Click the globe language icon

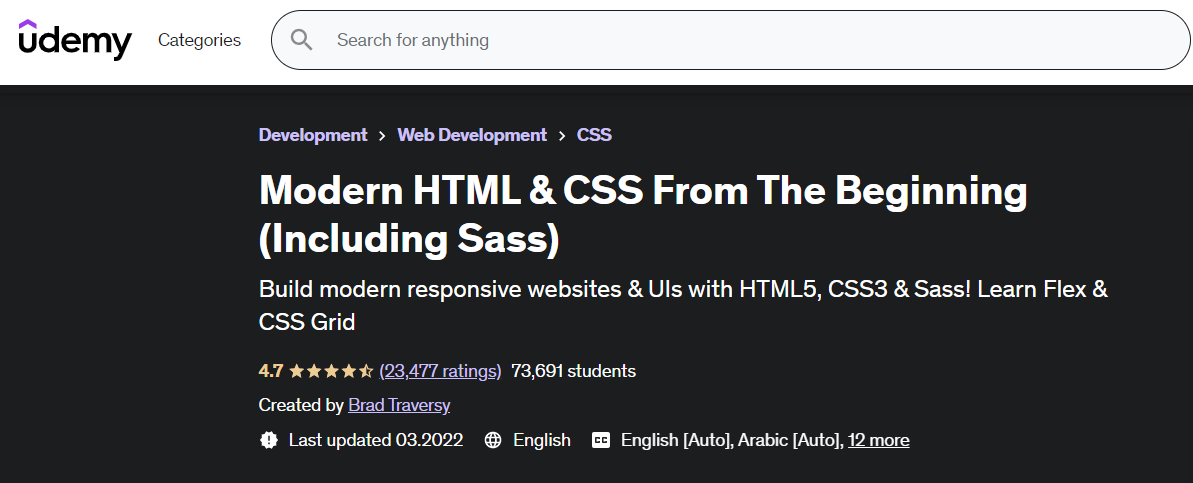493,440
